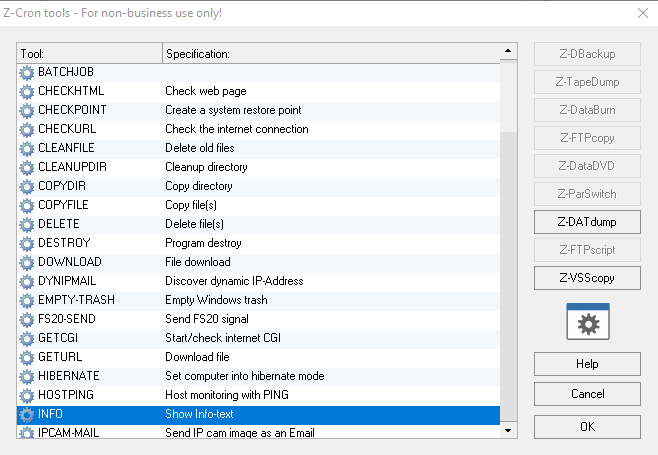The height and width of the screenshot is (455, 658).
Task: Confirm selection with OK
Action: (x=587, y=427)
